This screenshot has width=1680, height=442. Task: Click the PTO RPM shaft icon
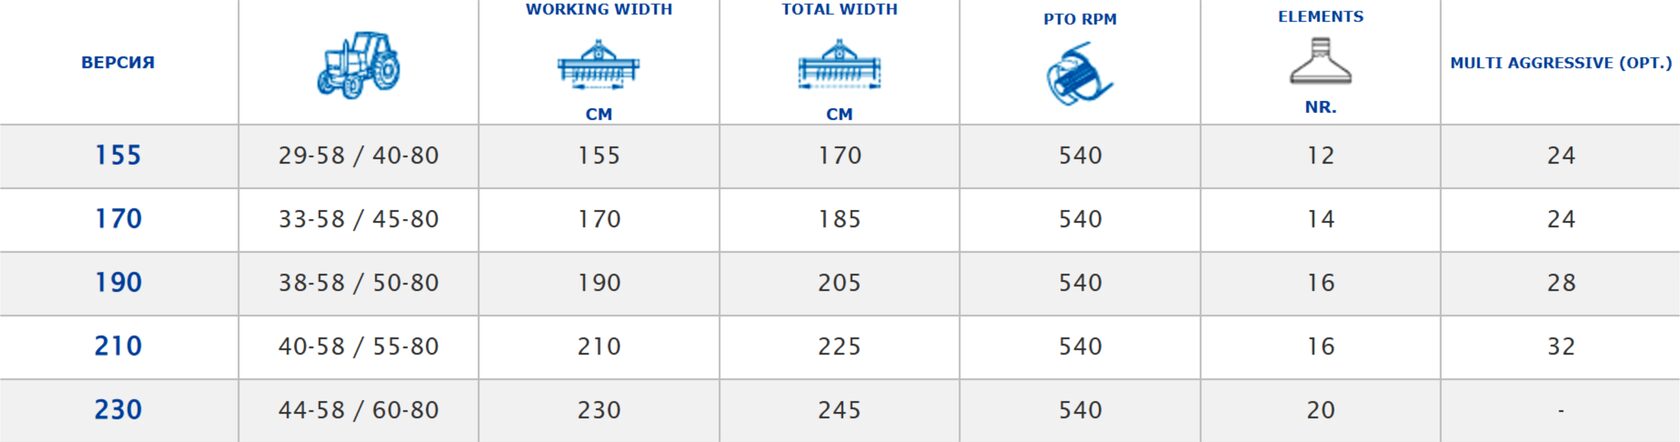1079,74
